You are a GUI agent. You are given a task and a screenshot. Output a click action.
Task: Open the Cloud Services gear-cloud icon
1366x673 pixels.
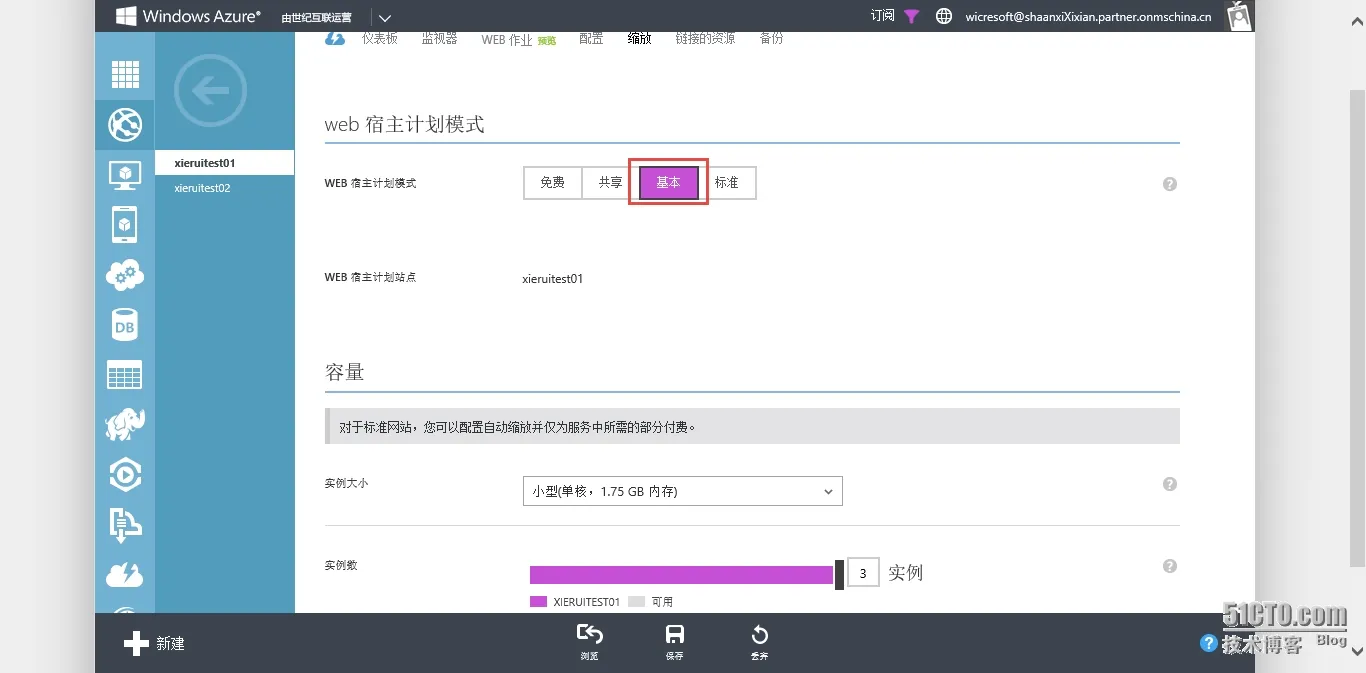point(125,275)
